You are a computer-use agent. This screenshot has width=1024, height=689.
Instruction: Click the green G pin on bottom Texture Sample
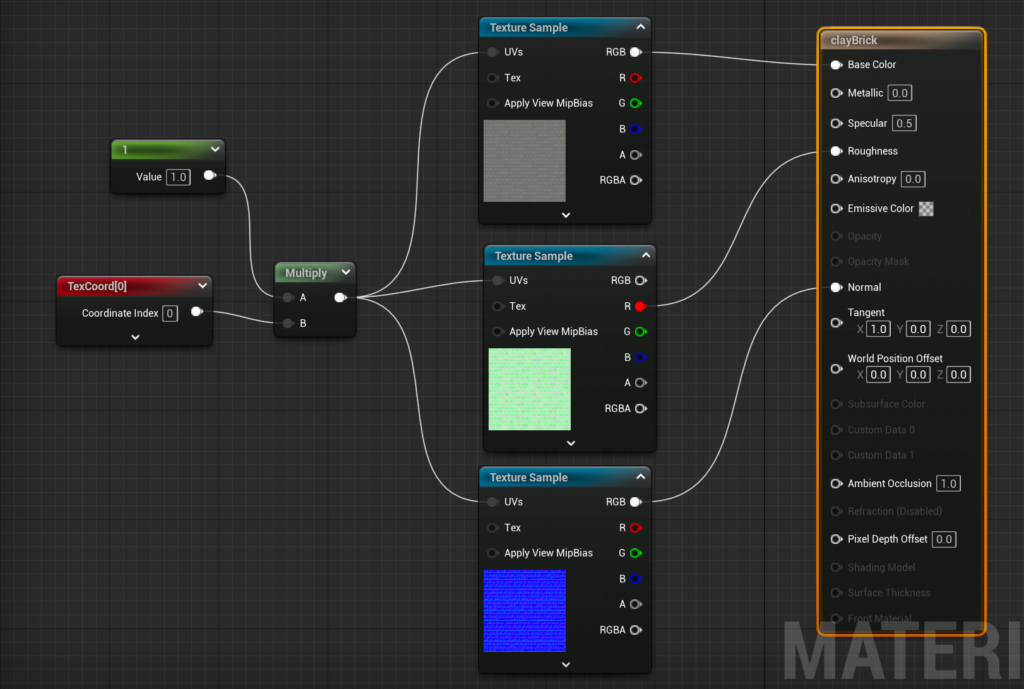point(635,553)
